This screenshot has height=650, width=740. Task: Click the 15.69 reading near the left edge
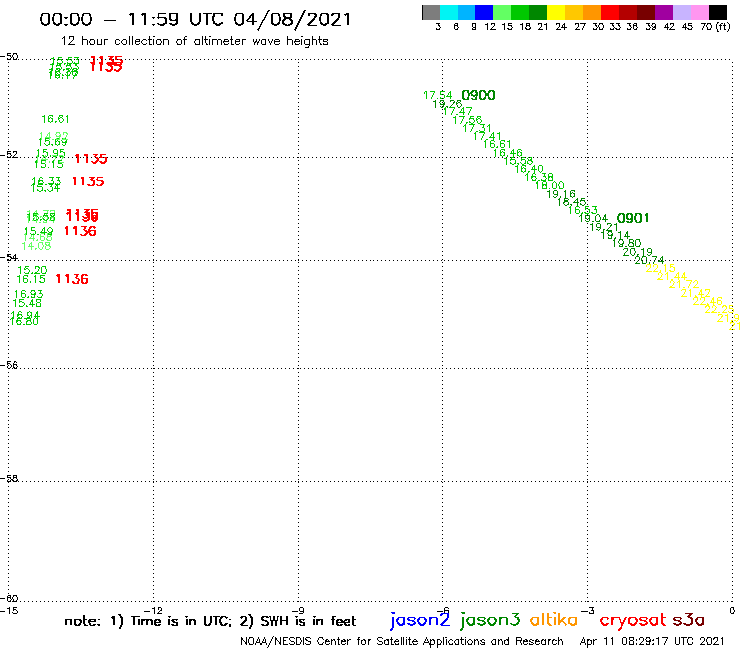coord(53,142)
